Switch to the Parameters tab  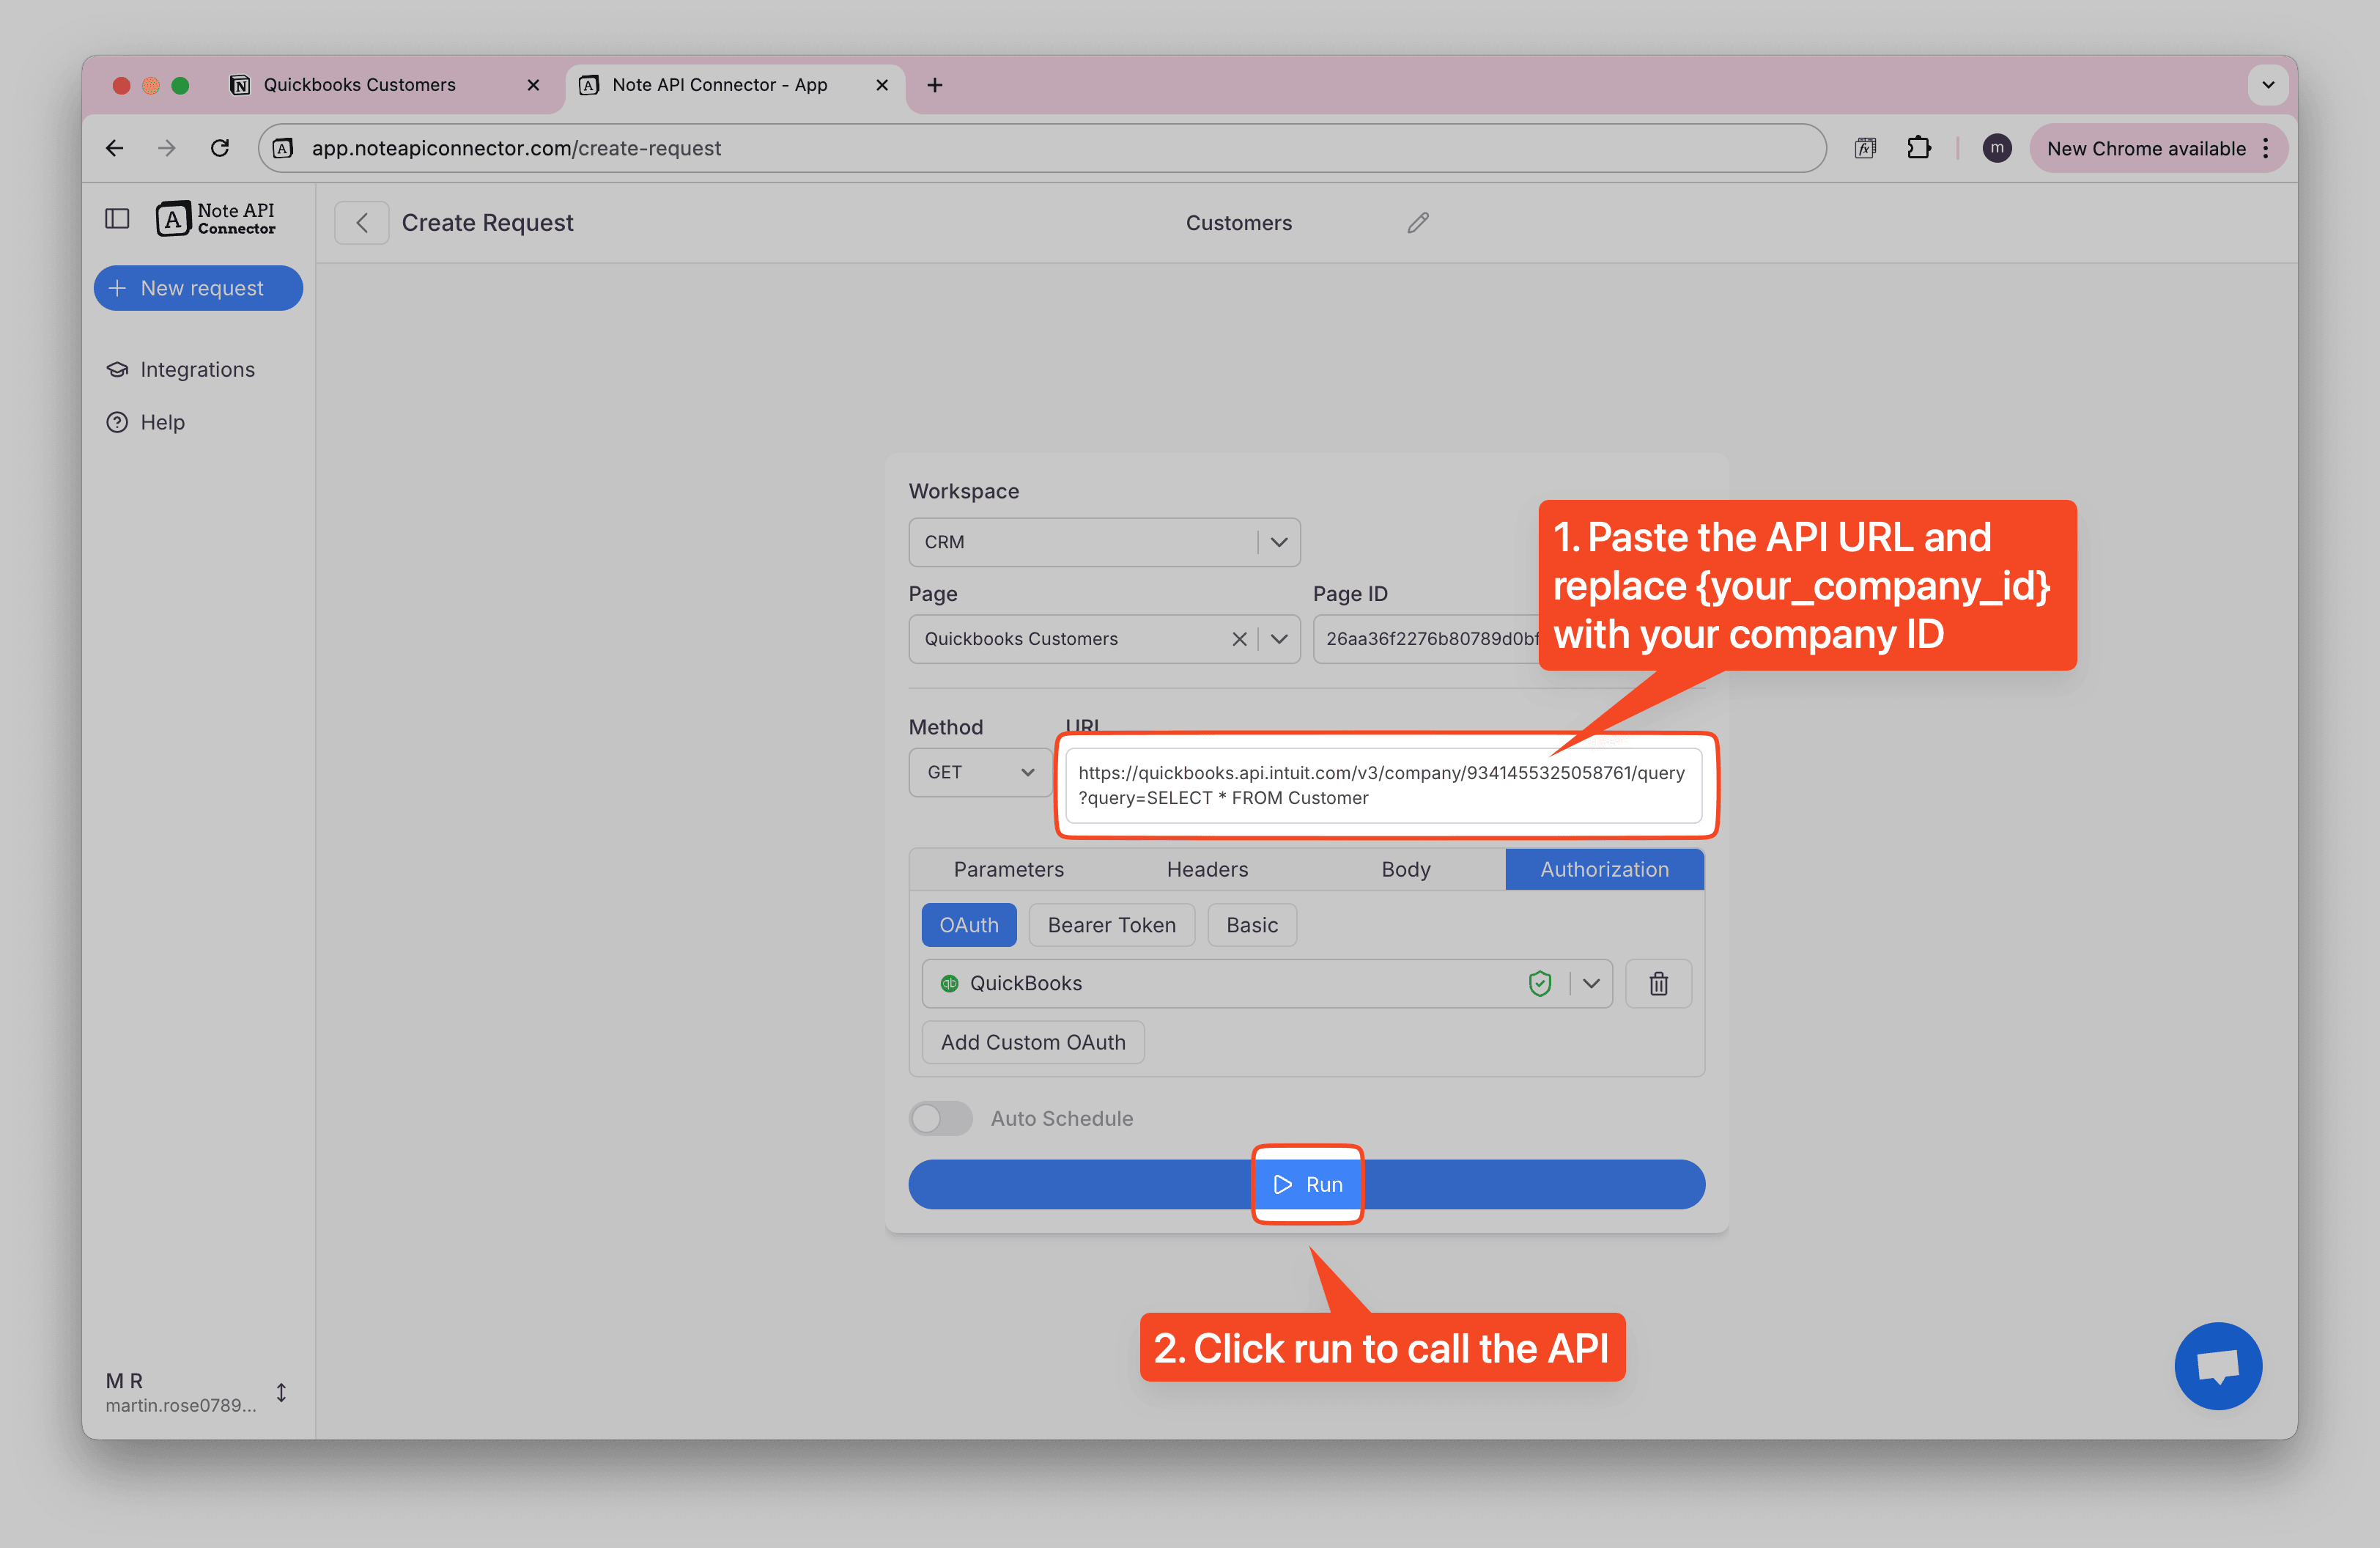1008,869
